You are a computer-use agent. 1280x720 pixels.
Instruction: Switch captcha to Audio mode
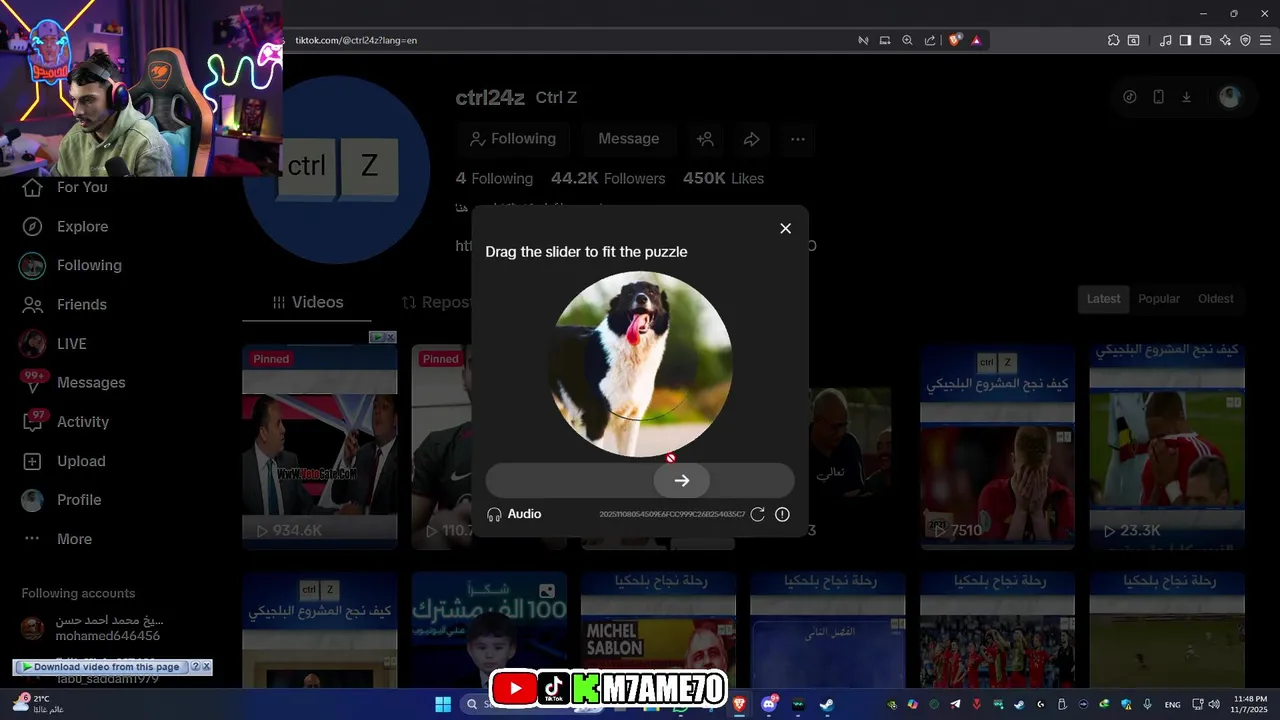514,514
